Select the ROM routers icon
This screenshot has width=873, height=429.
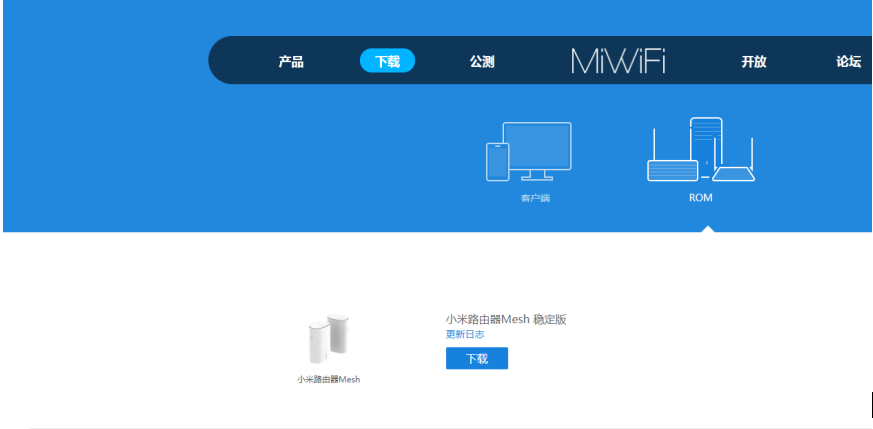701,149
